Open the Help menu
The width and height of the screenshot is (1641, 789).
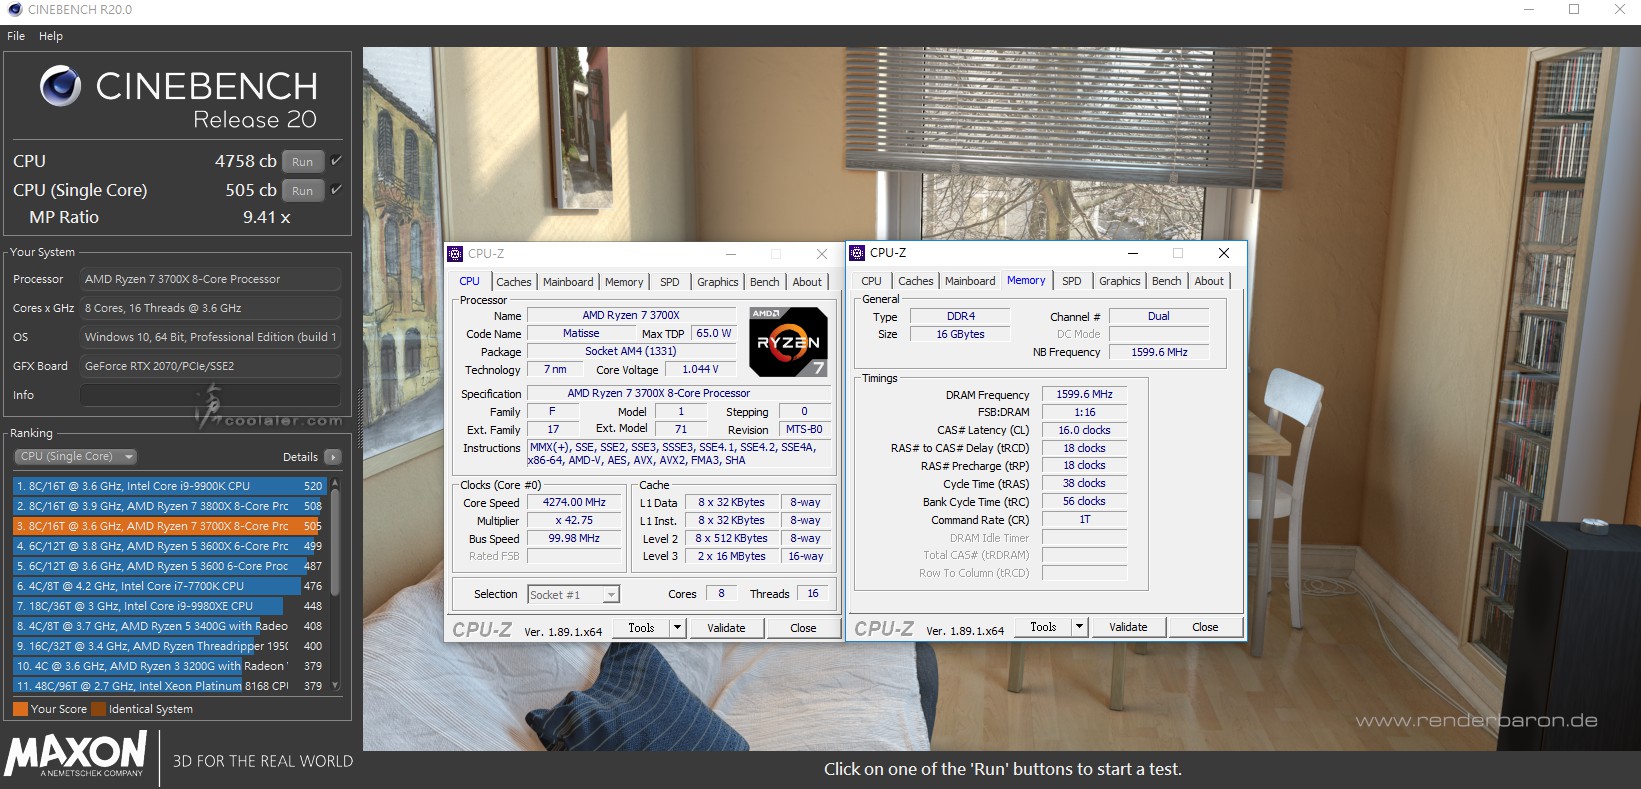tap(51, 36)
